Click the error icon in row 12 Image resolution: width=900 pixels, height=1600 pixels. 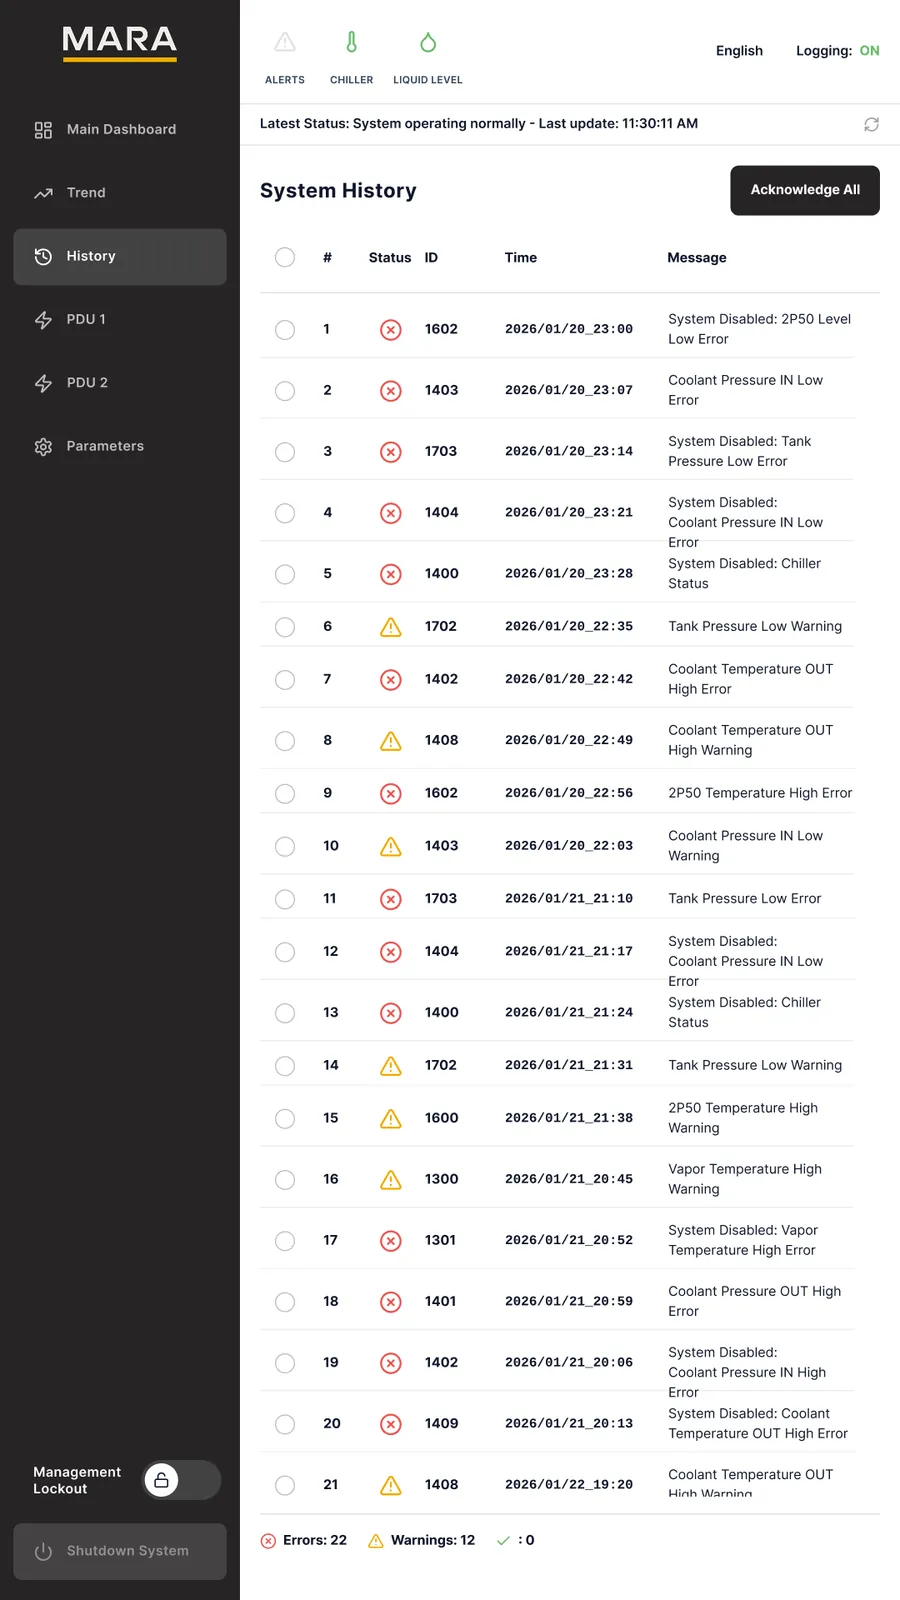(x=391, y=952)
